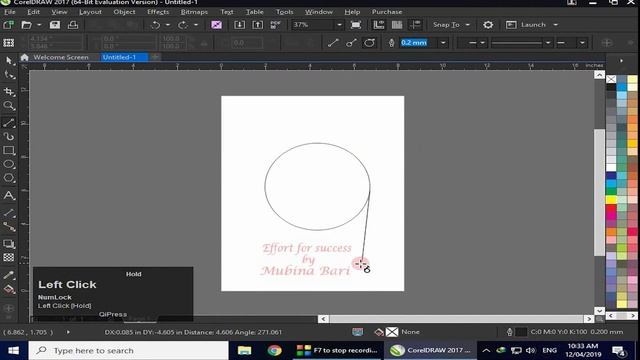Switch to Welcome Screen tab
640x360 pixels.
[x=60, y=57]
